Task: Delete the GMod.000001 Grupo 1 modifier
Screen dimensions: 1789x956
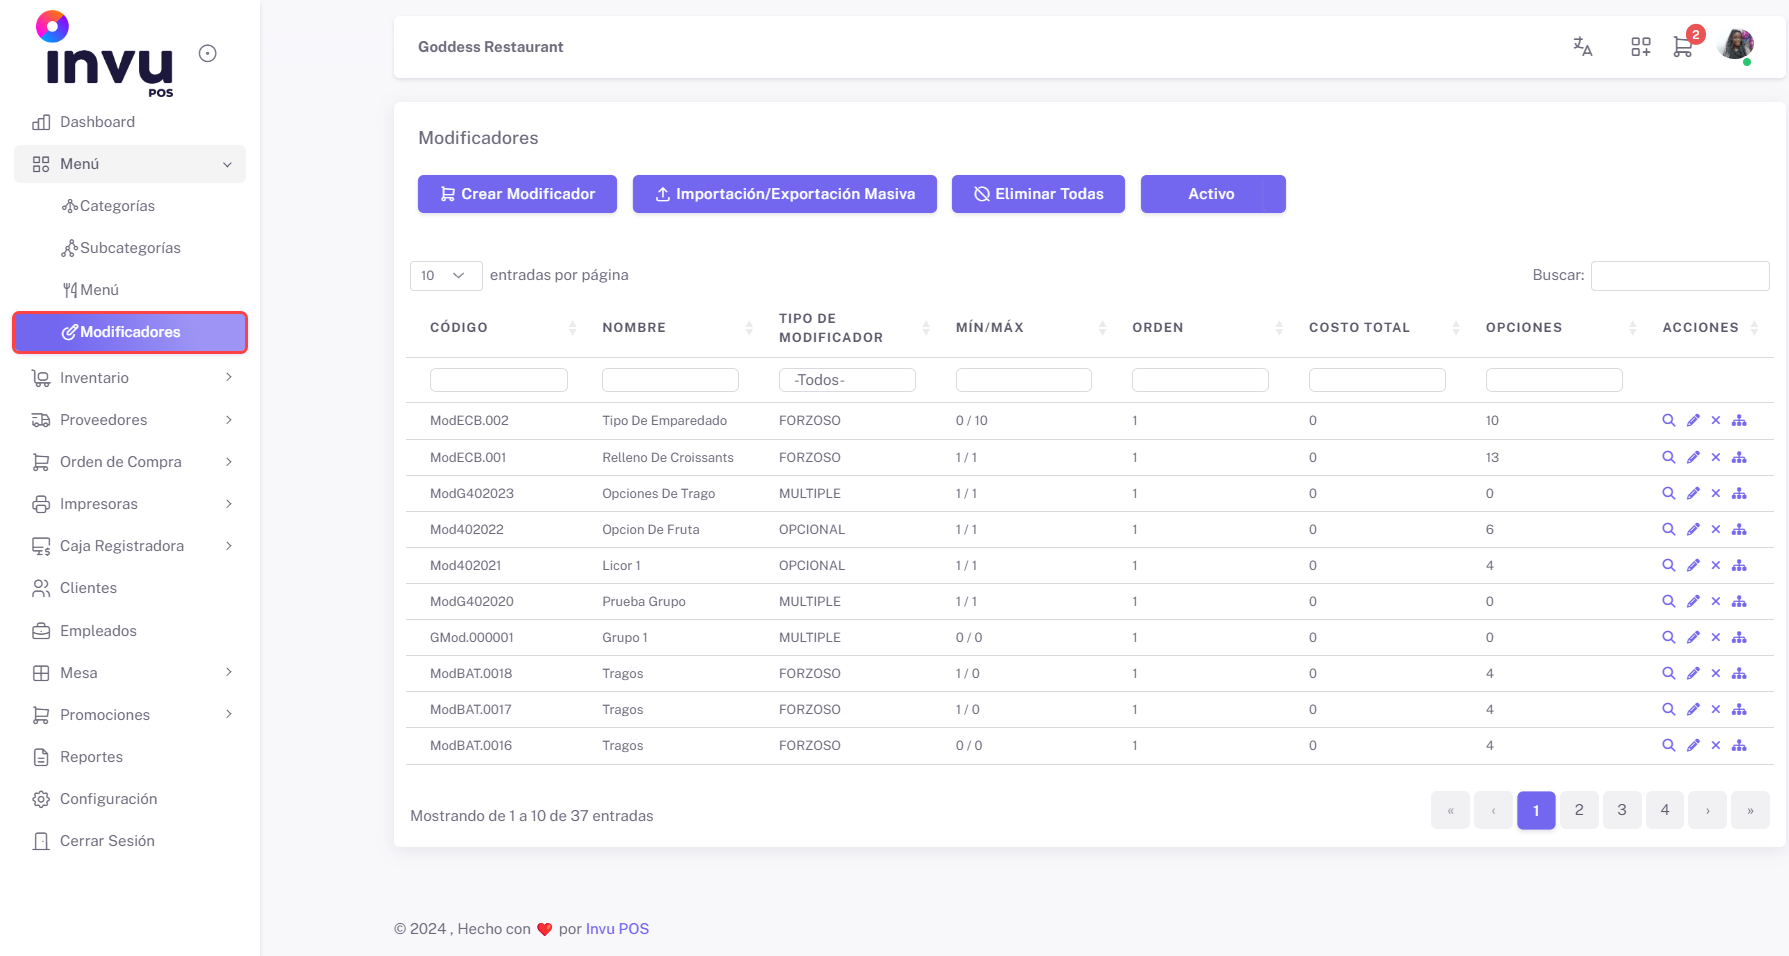Action: click(1716, 637)
